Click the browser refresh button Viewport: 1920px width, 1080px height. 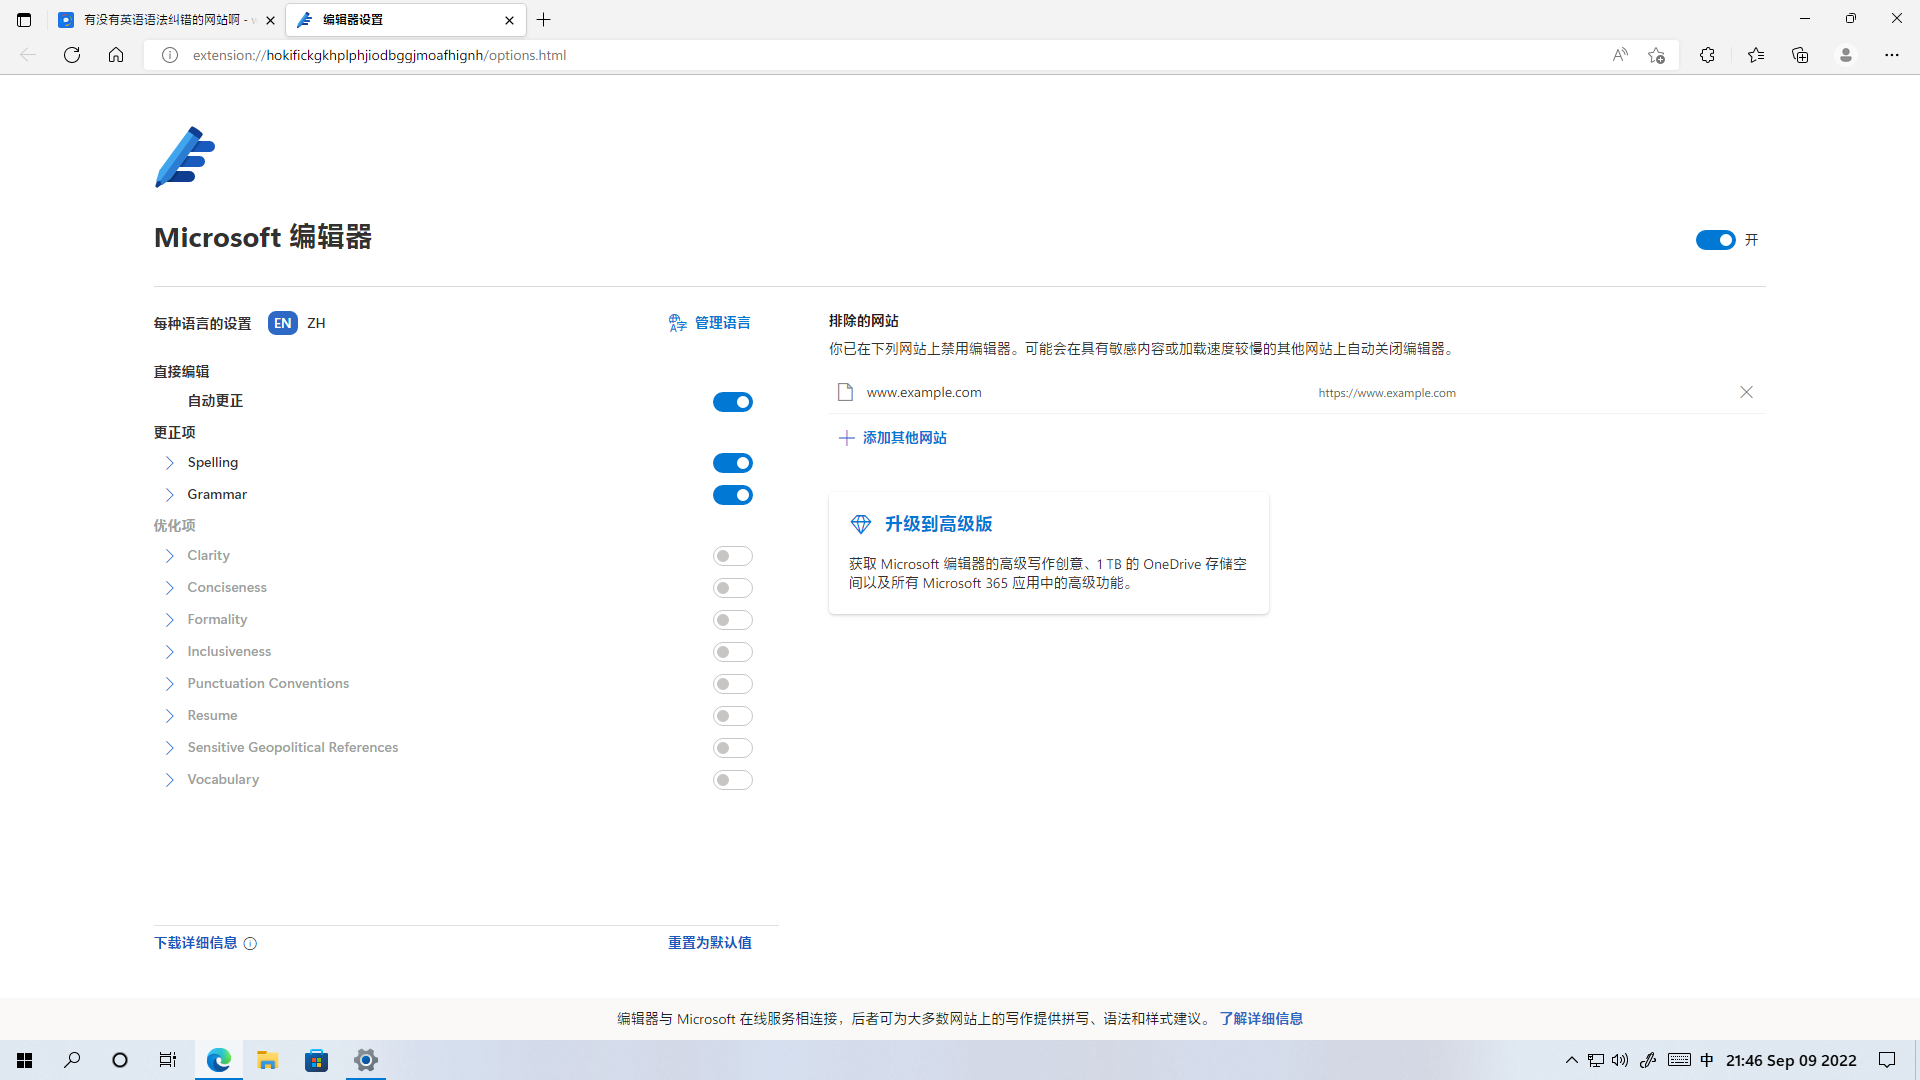pyautogui.click(x=72, y=55)
